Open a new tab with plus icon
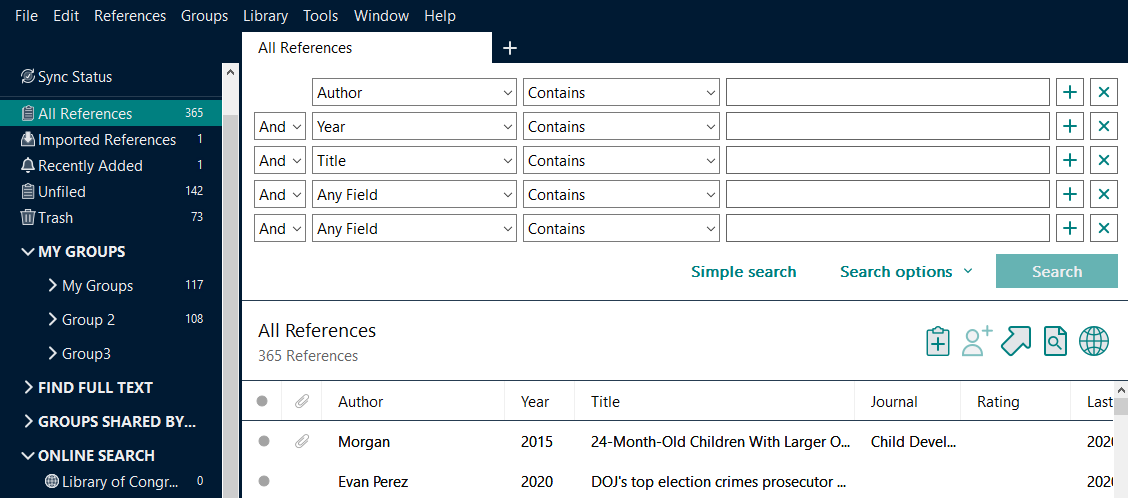This screenshot has width=1128, height=498. coord(509,48)
